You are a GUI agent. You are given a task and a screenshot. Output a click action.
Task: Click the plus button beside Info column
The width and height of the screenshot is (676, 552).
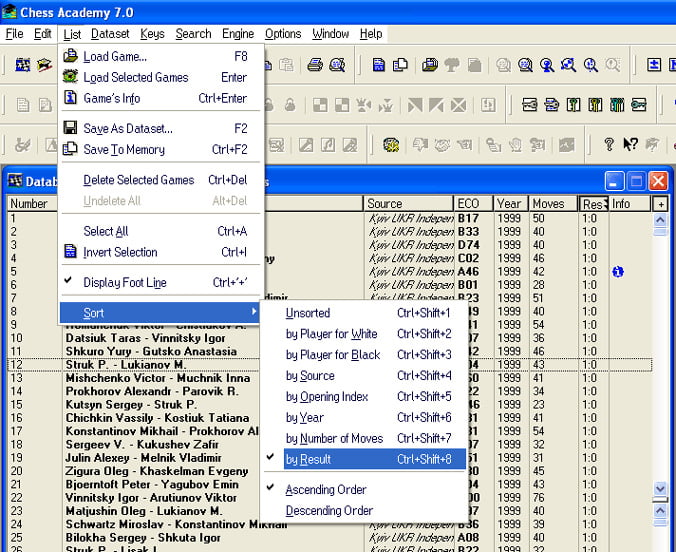660,204
